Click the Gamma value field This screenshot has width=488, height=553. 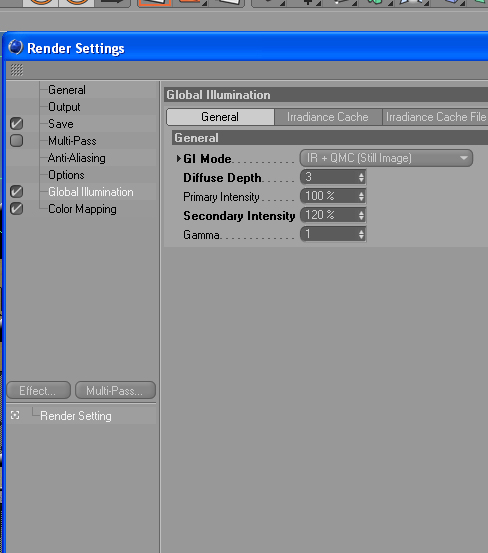point(328,234)
